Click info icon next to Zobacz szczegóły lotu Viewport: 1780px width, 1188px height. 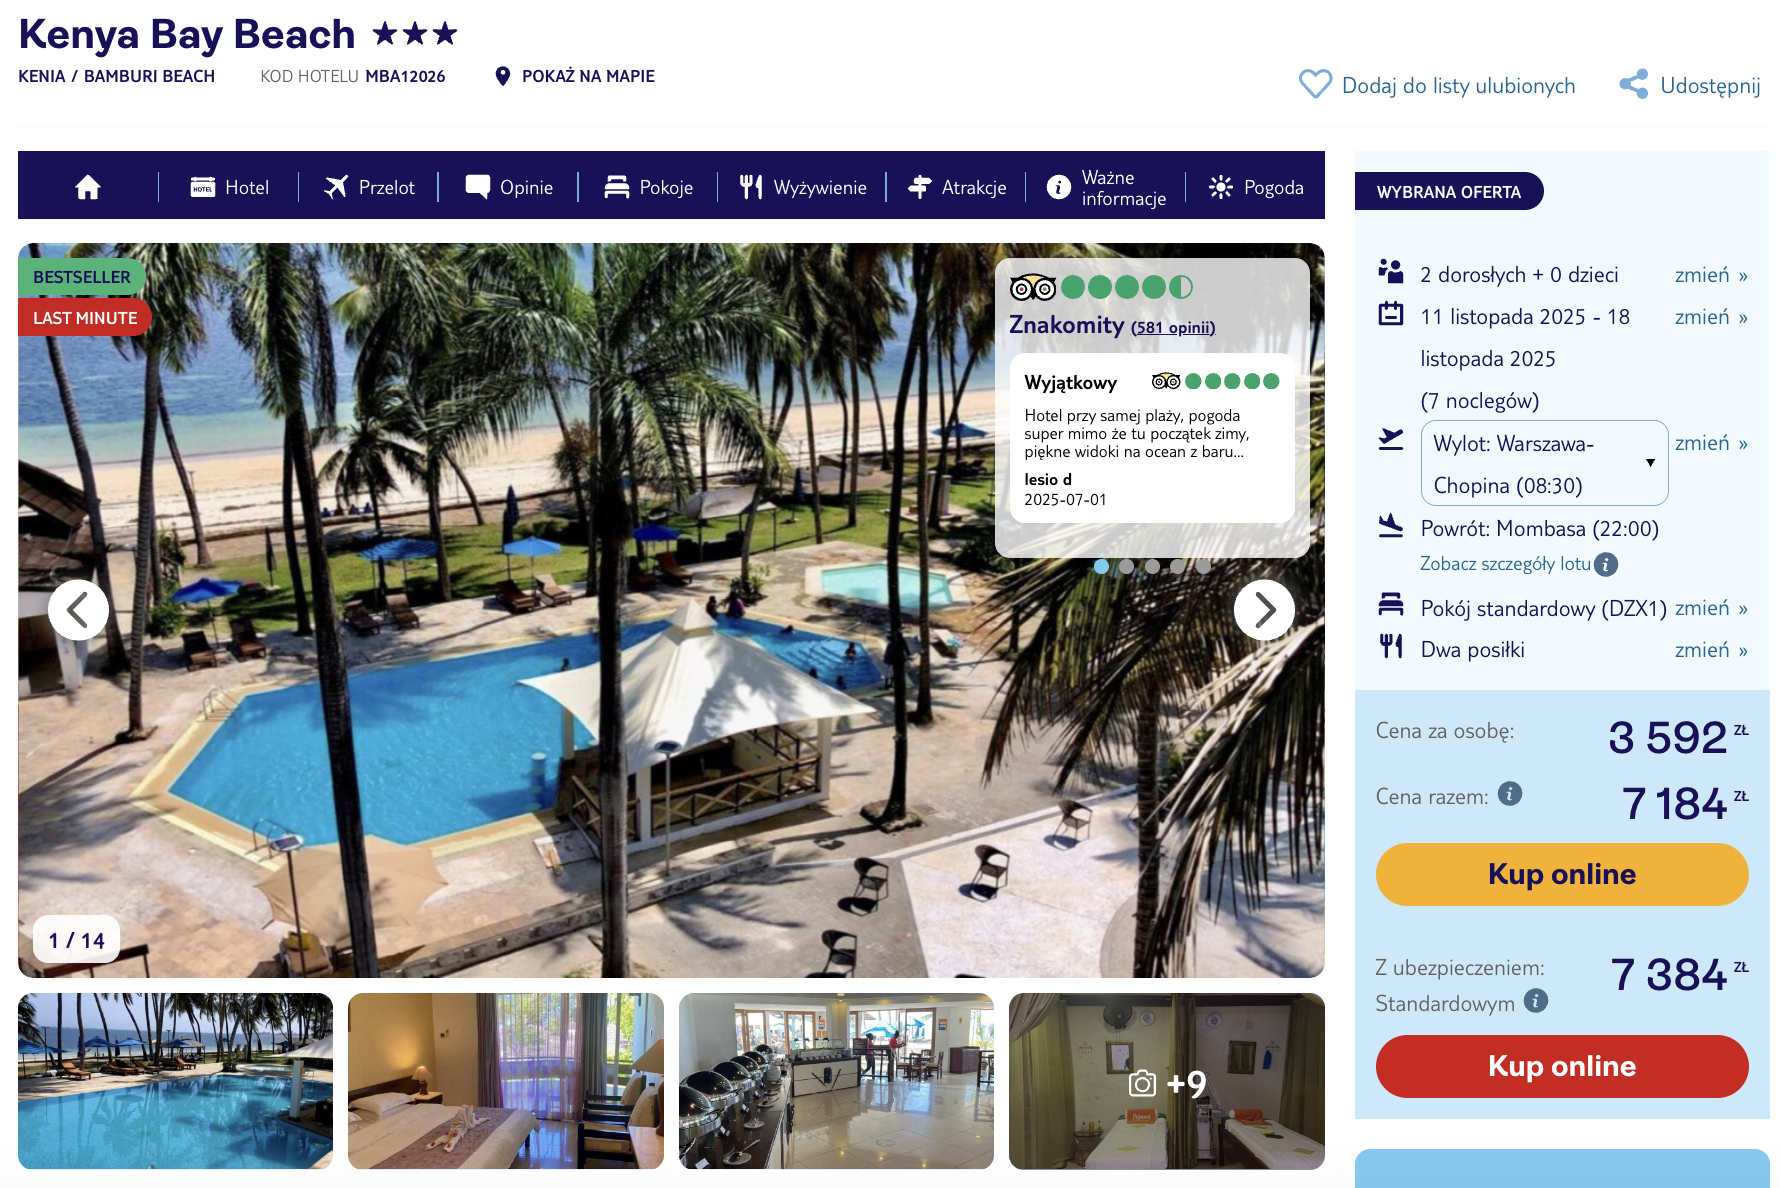pos(1606,564)
